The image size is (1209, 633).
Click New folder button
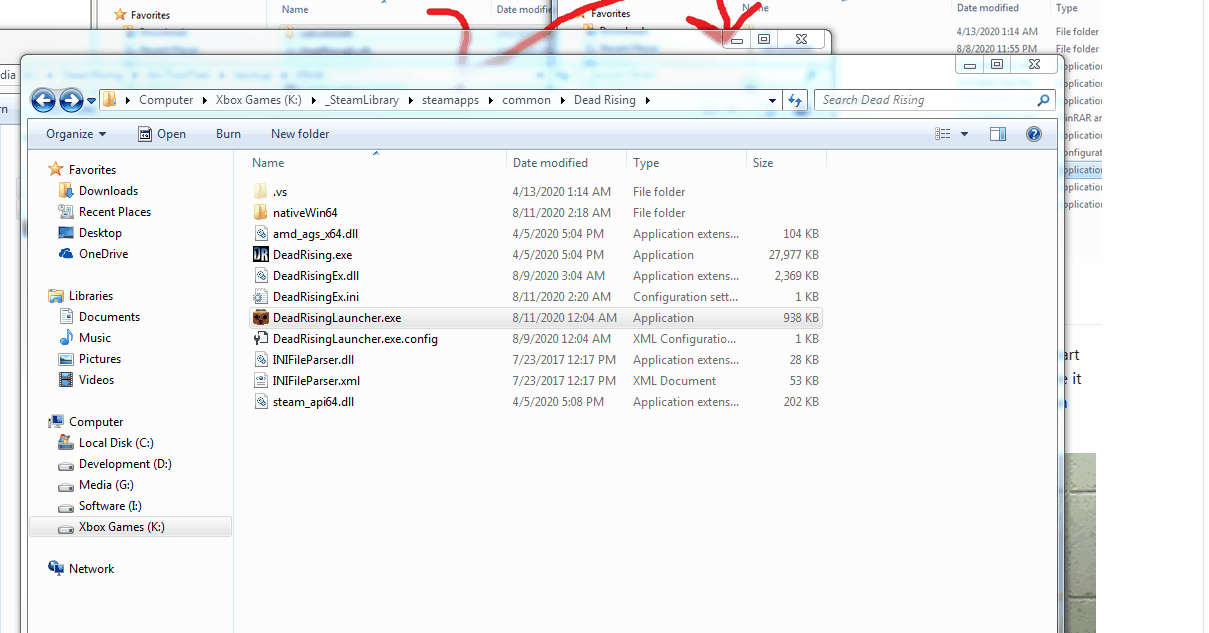point(300,134)
